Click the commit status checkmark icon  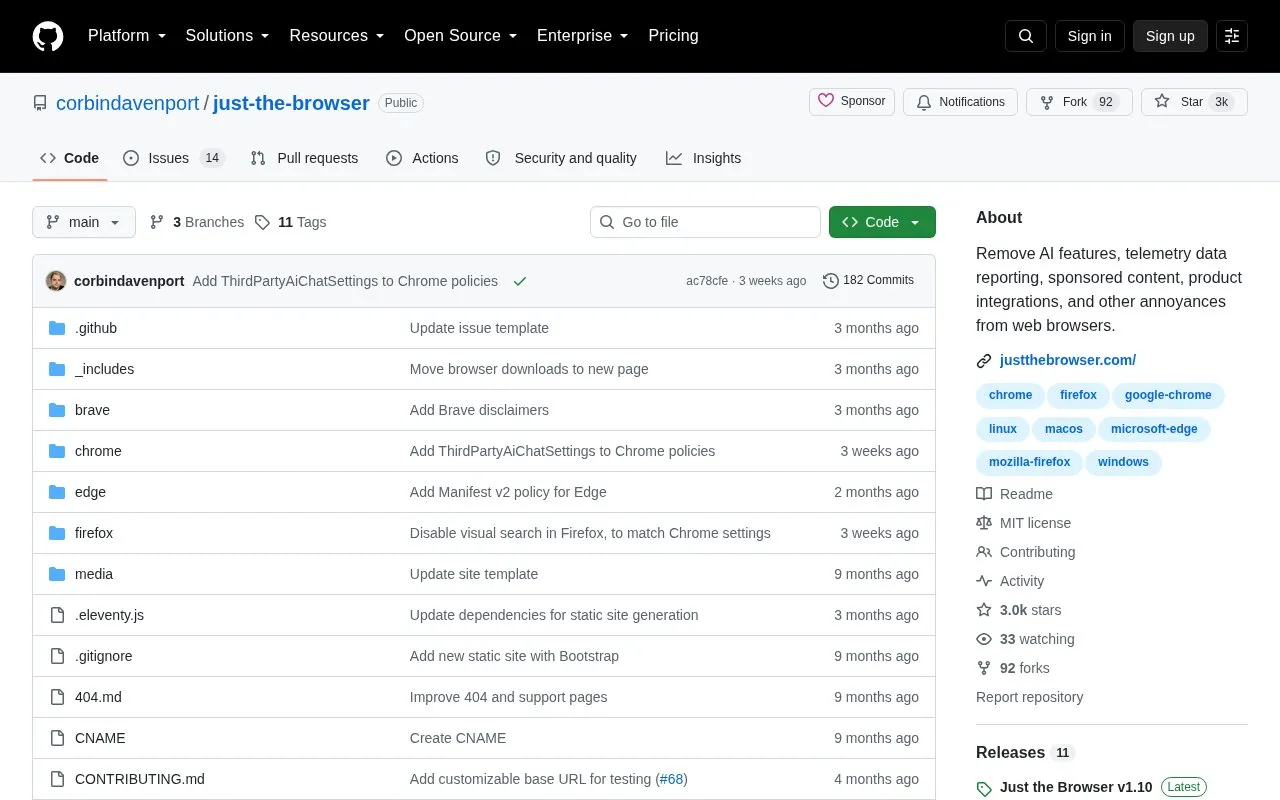[x=520, y=281]
